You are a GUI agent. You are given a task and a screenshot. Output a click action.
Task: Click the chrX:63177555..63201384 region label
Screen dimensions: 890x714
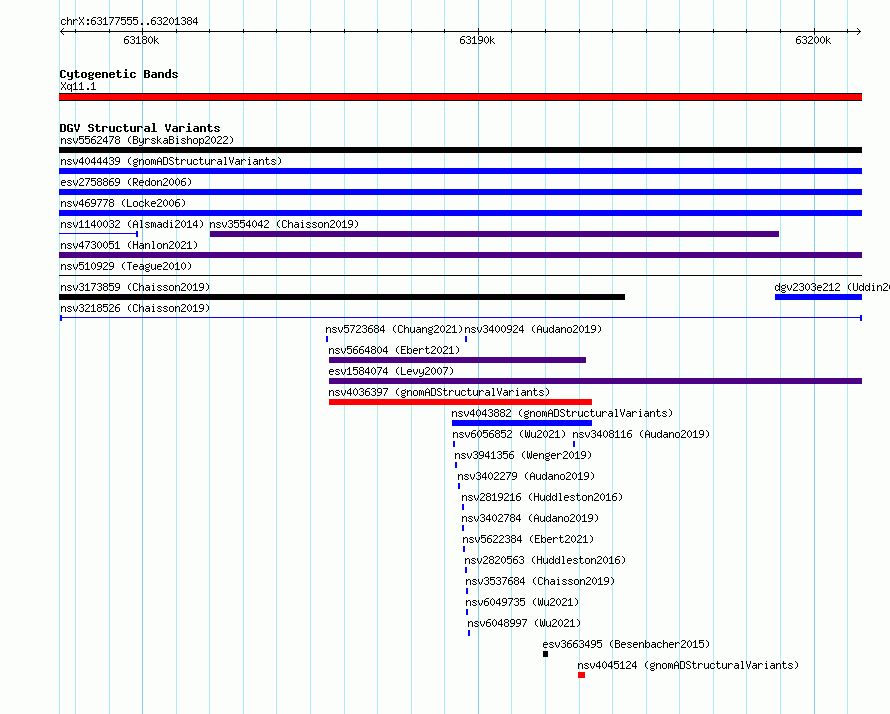click(x=129, y=22)
